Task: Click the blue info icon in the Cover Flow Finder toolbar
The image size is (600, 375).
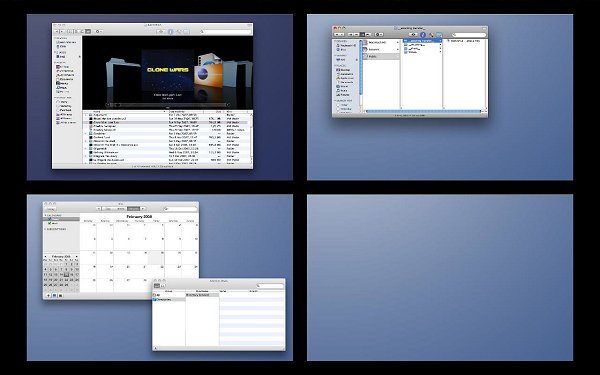Action: pyautogui.click(x=171, y=32)
